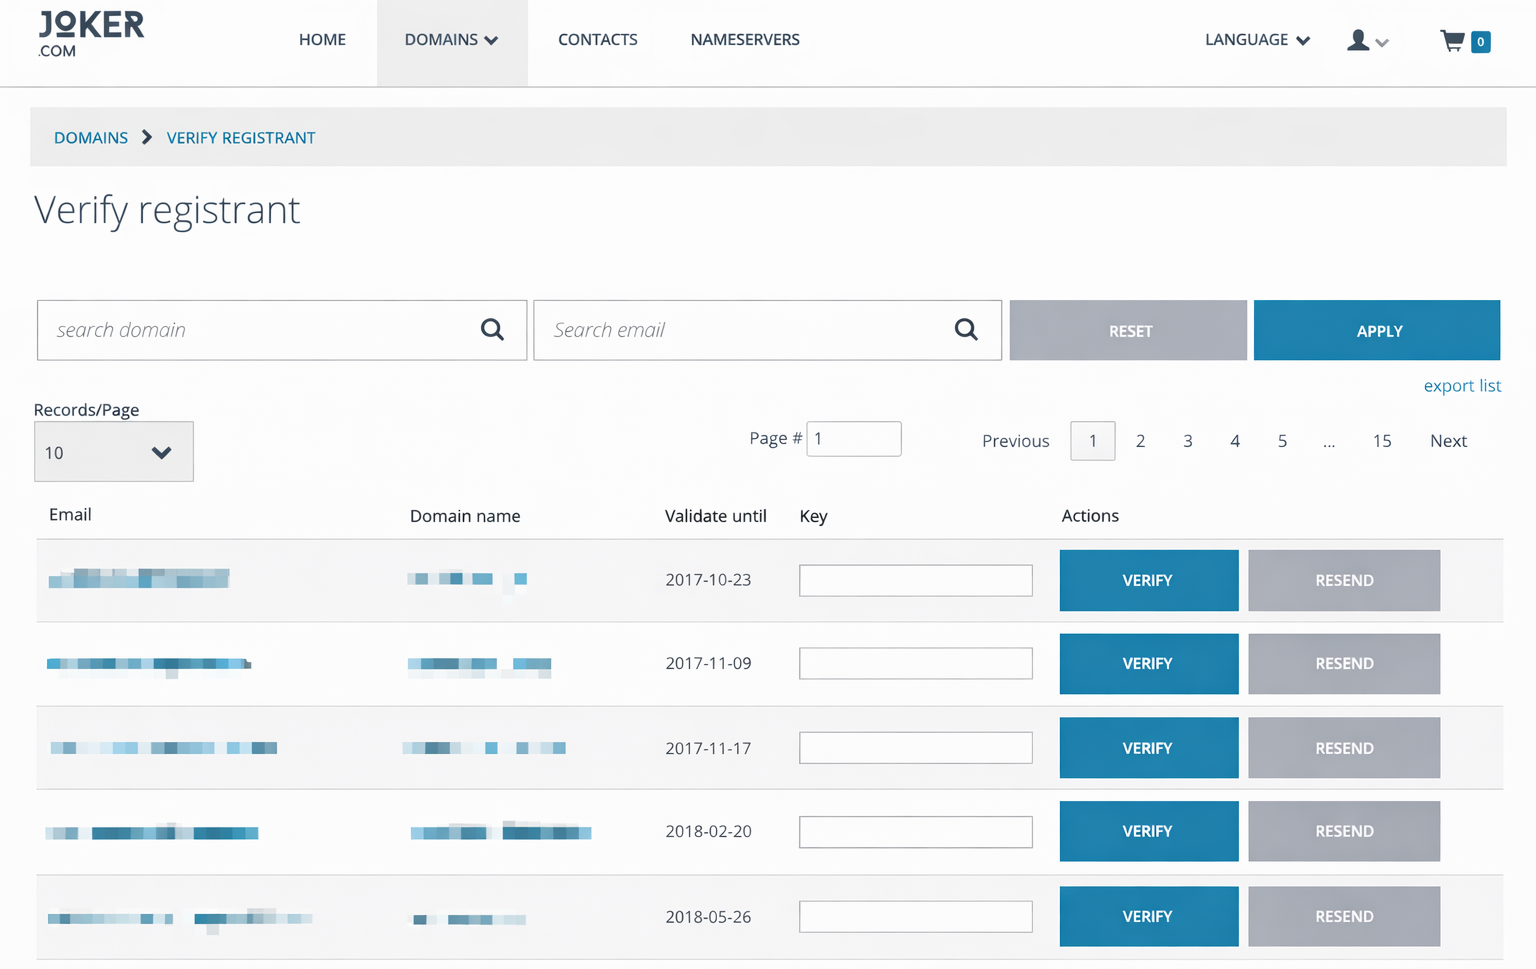Open the Language dropdown
This screenshot has height=969, width=1536.
pyautogui.click(x=1257, y=40)
